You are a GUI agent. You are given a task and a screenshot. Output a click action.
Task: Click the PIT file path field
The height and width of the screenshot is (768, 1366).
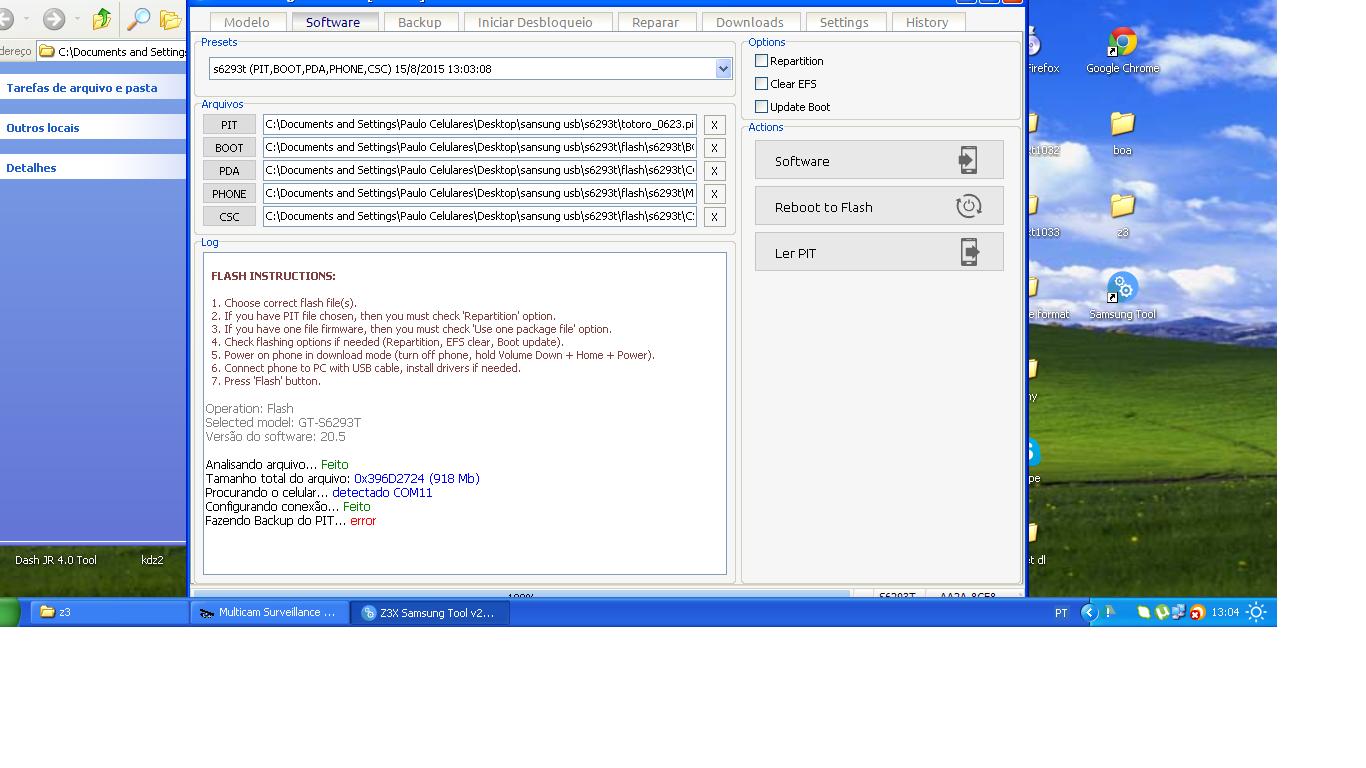480,124
